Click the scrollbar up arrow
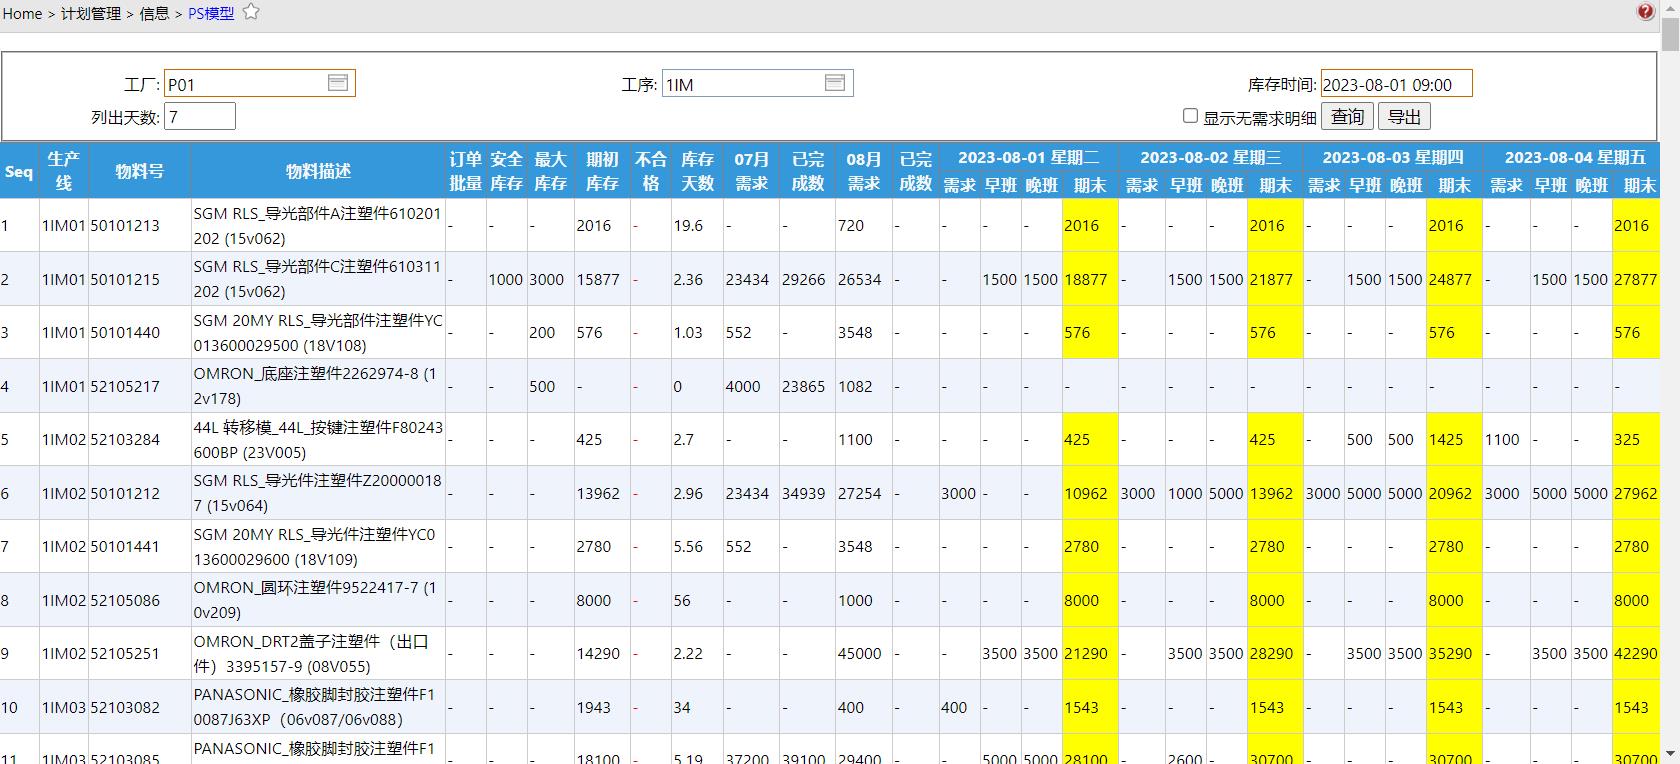 coord(1670,8)
